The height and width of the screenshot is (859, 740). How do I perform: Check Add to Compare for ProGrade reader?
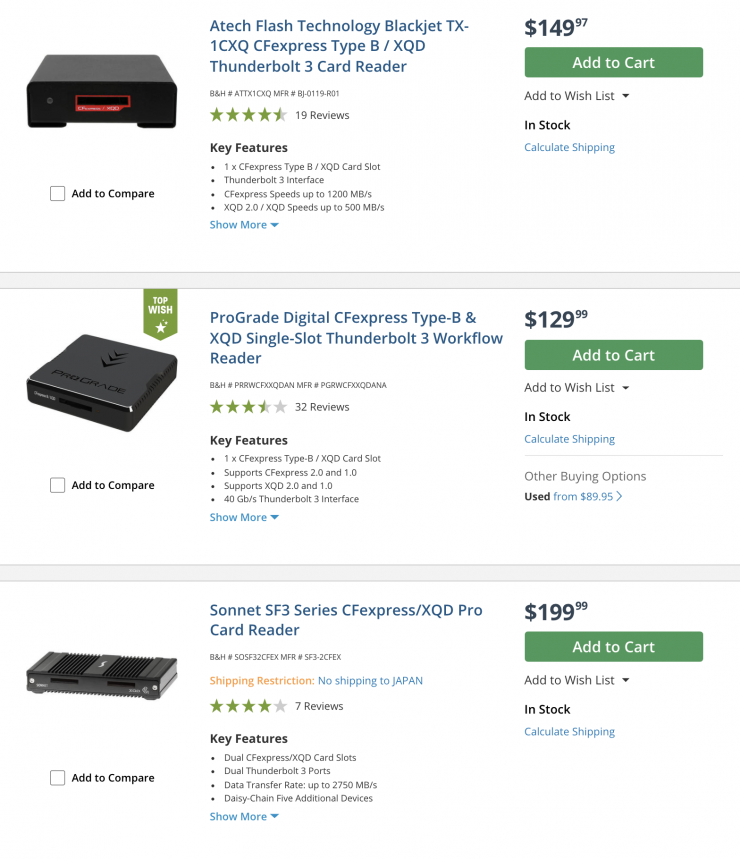58,486
